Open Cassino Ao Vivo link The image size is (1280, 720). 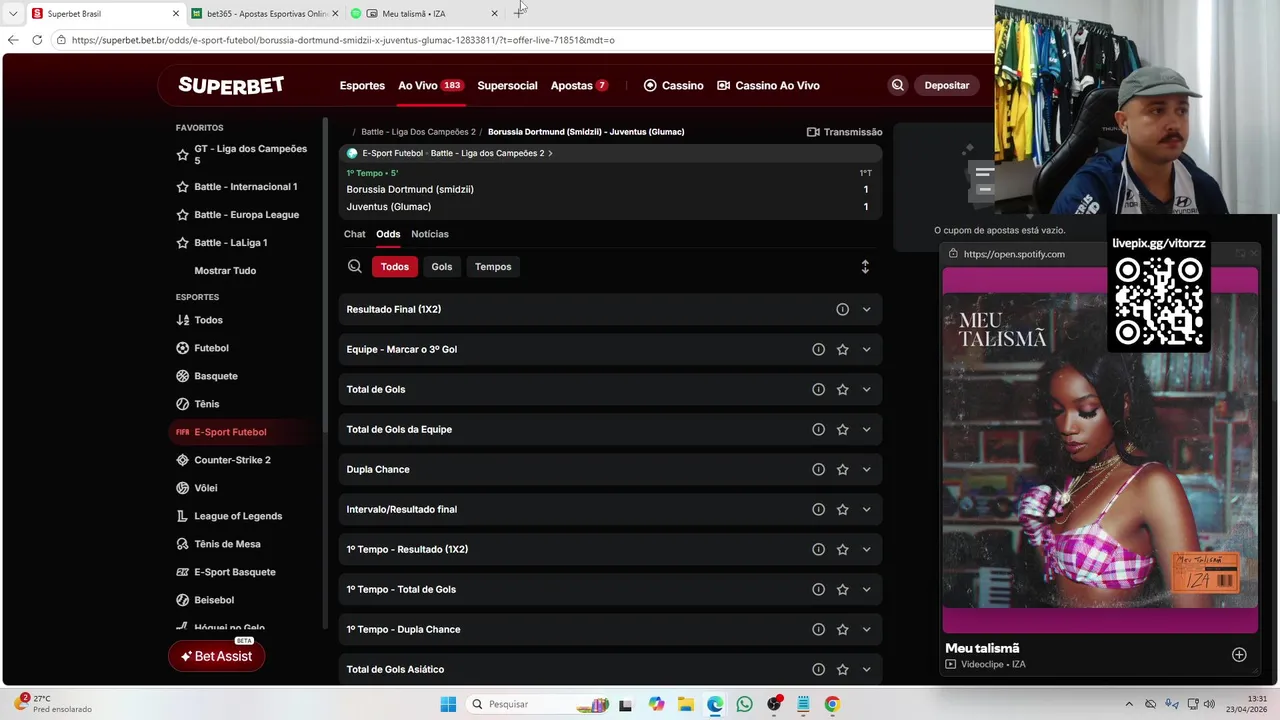pyautogui.click(x=769, y=85)
